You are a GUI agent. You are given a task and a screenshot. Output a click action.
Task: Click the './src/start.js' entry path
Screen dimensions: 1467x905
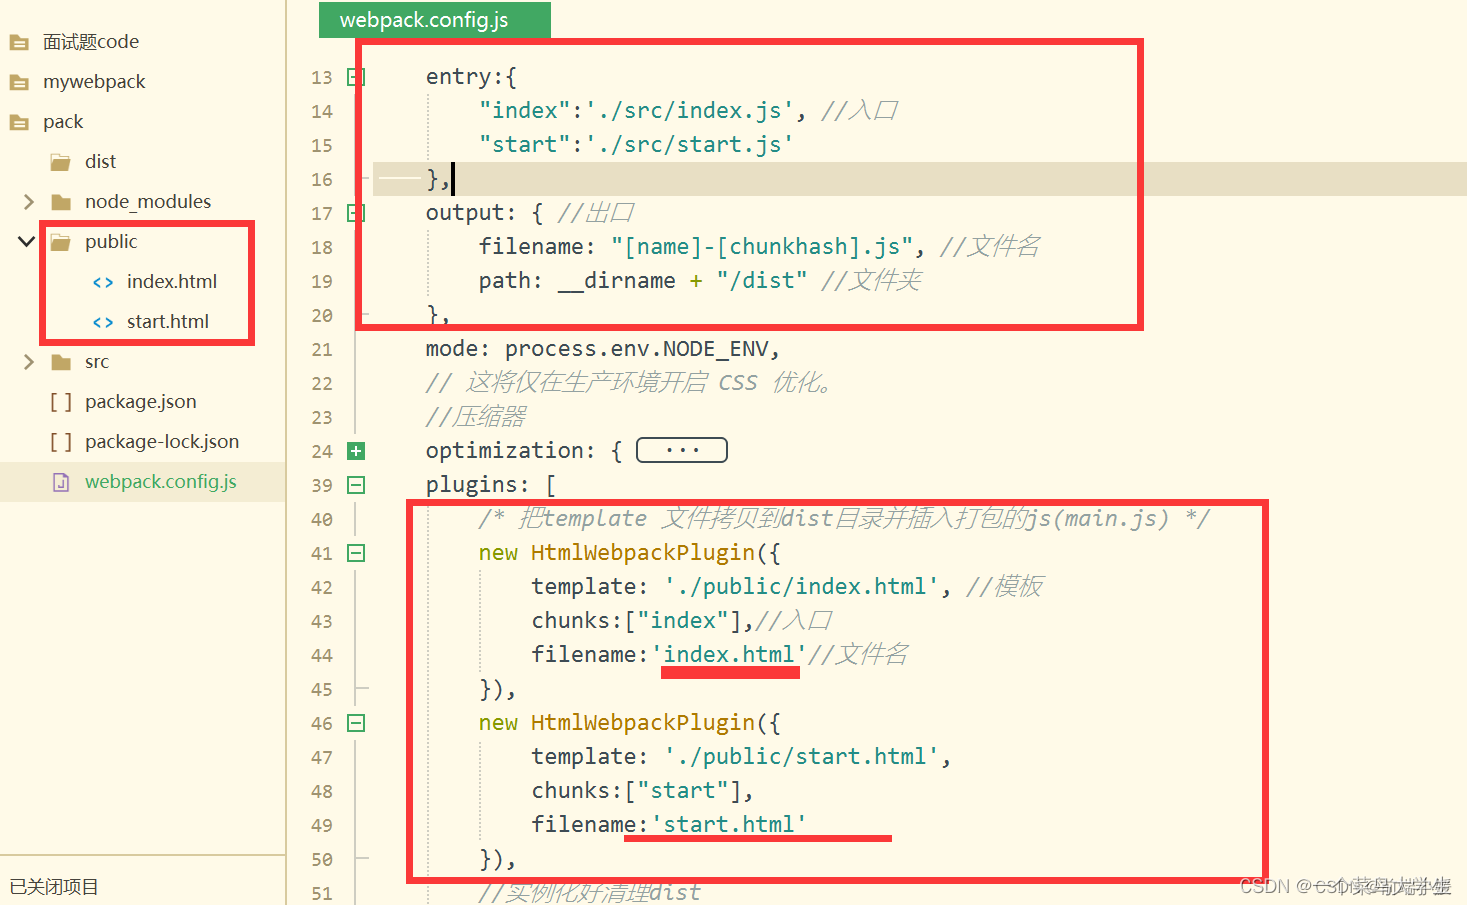click(689, 144)
